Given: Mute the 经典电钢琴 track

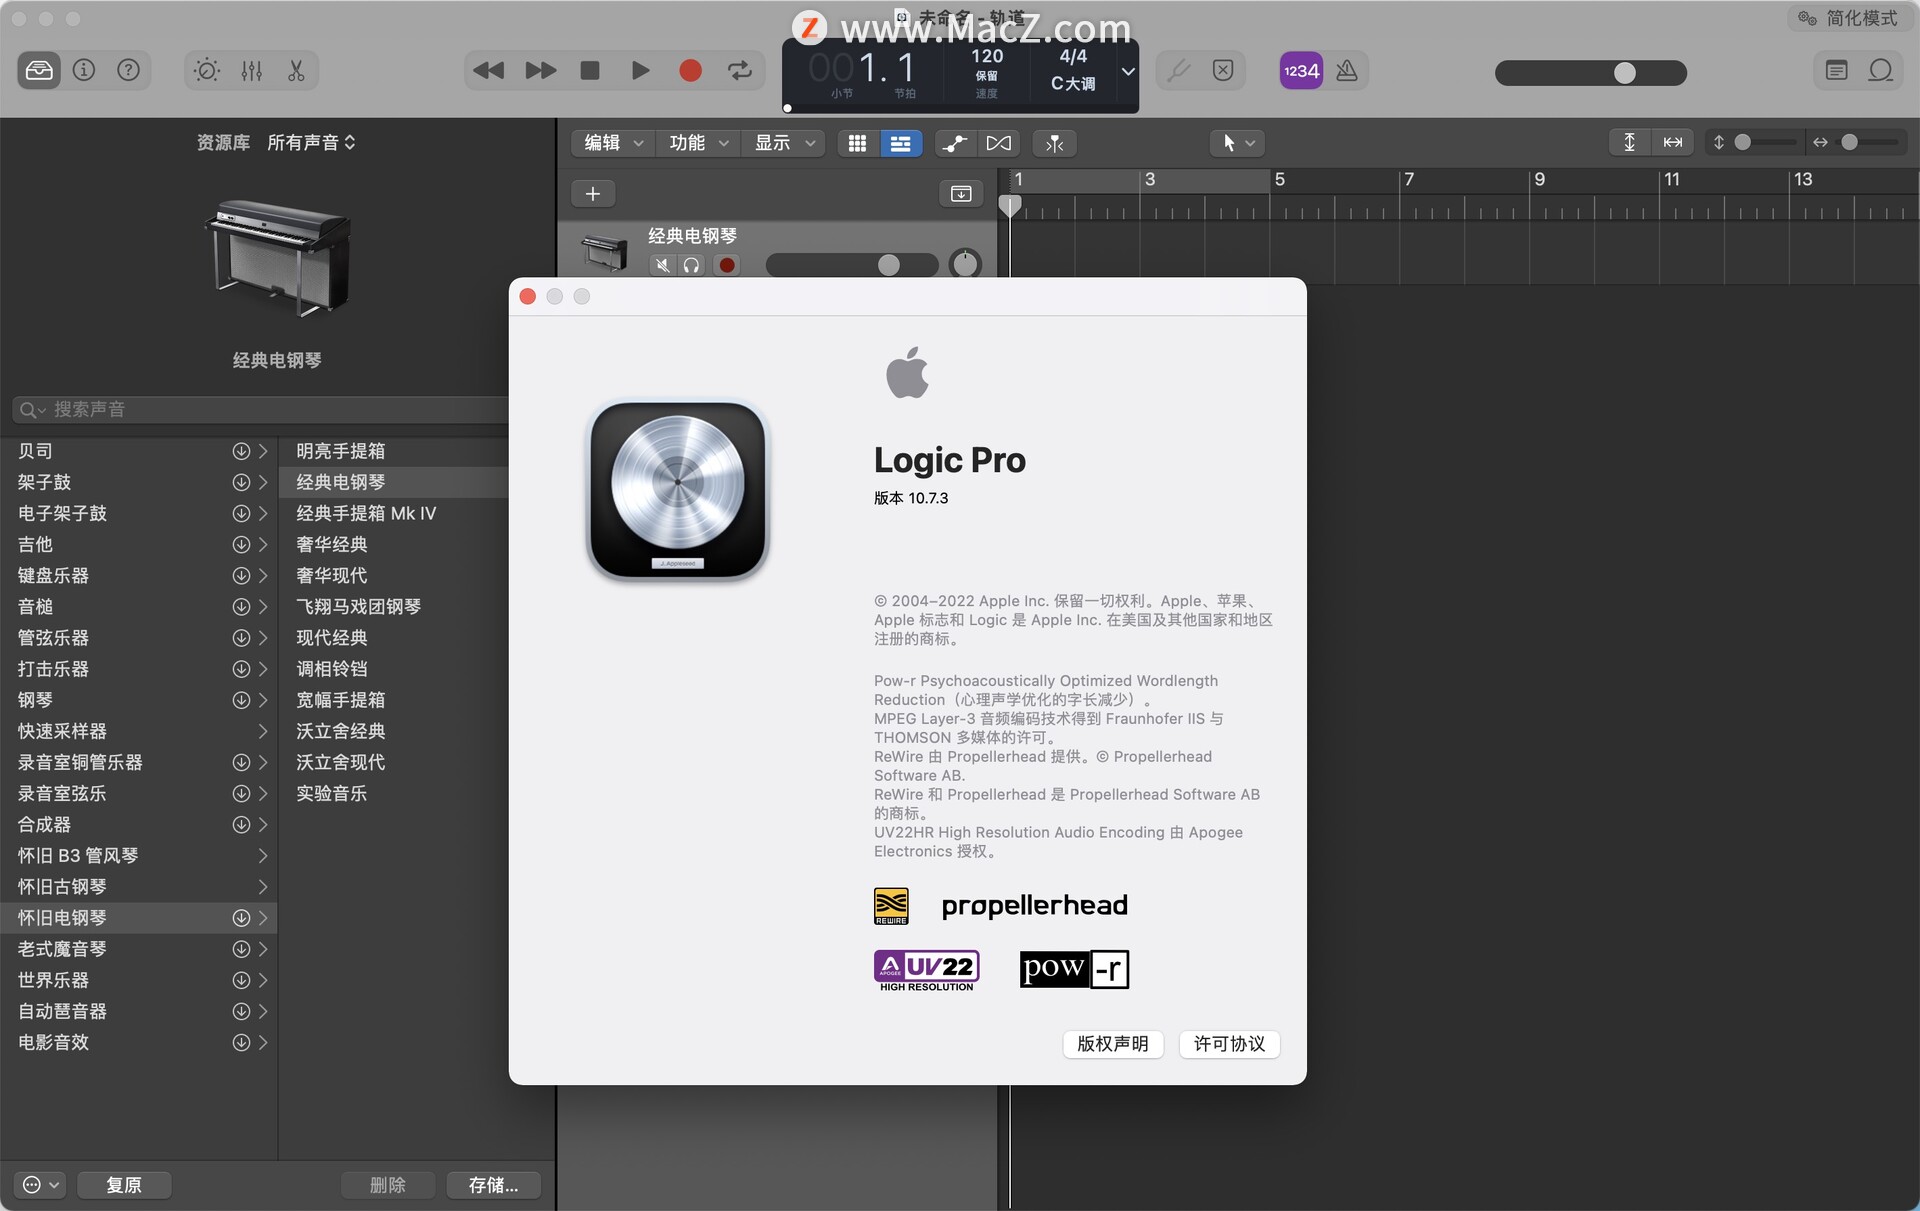Looking at the screenshot, I should pyautogui.click(x=662, y=265).
